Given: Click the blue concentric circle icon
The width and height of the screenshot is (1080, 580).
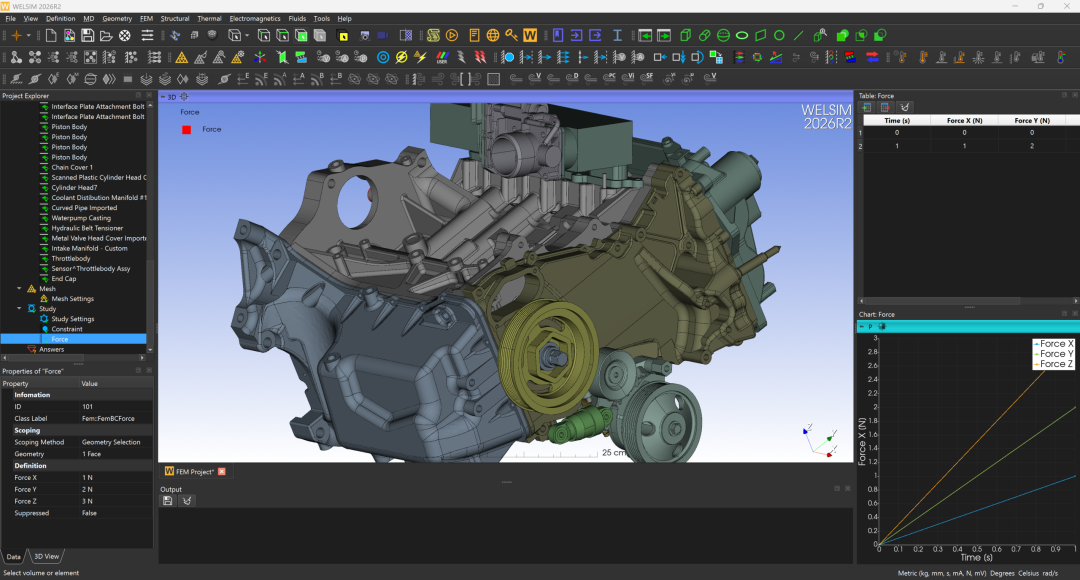Looking at the screenshot, I should pos(383,57).
